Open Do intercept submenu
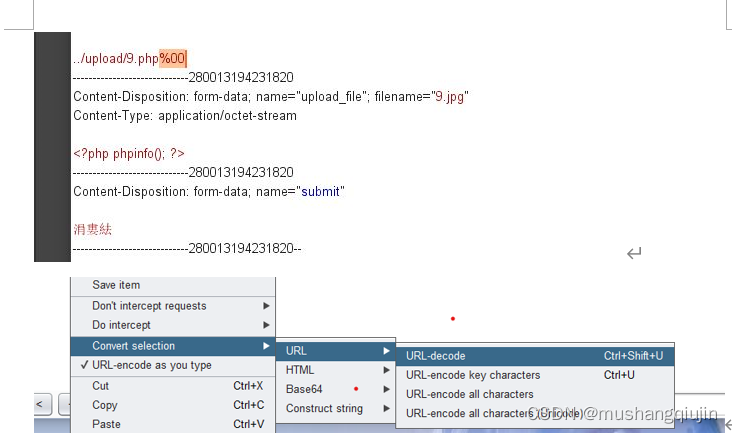Image resolution: width=732 pixels, height=433 pixels. point(173,325)
